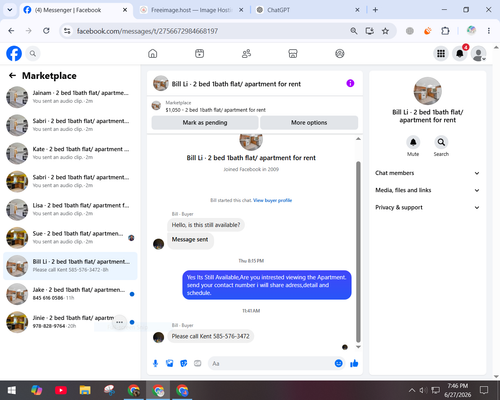This screenshot has width=500, height=400.
Task: Open Jainam conversation in list
Action: click(x=70, y=97)
